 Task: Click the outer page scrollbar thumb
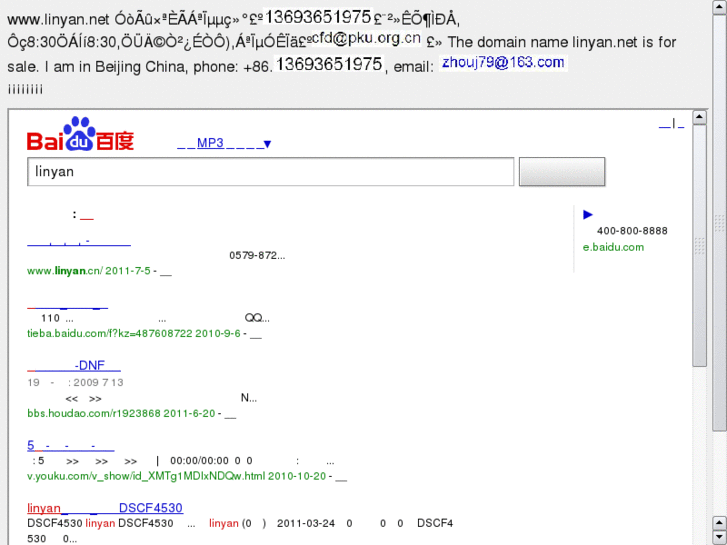tap(720, 223)
